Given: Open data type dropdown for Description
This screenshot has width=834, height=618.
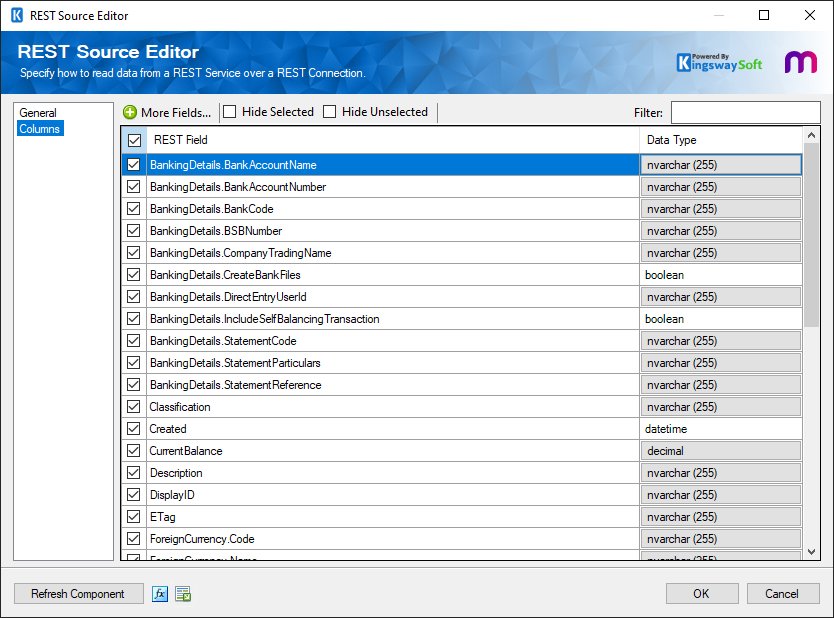Looking at the screenshot, I should [721, 473].
